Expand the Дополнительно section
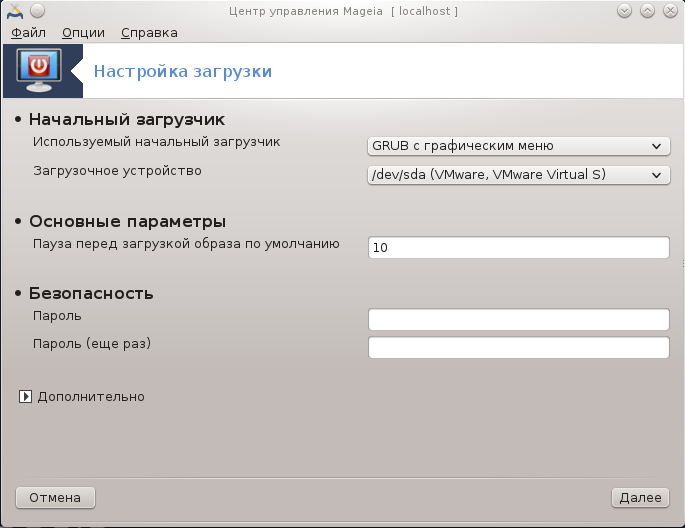 25,397
